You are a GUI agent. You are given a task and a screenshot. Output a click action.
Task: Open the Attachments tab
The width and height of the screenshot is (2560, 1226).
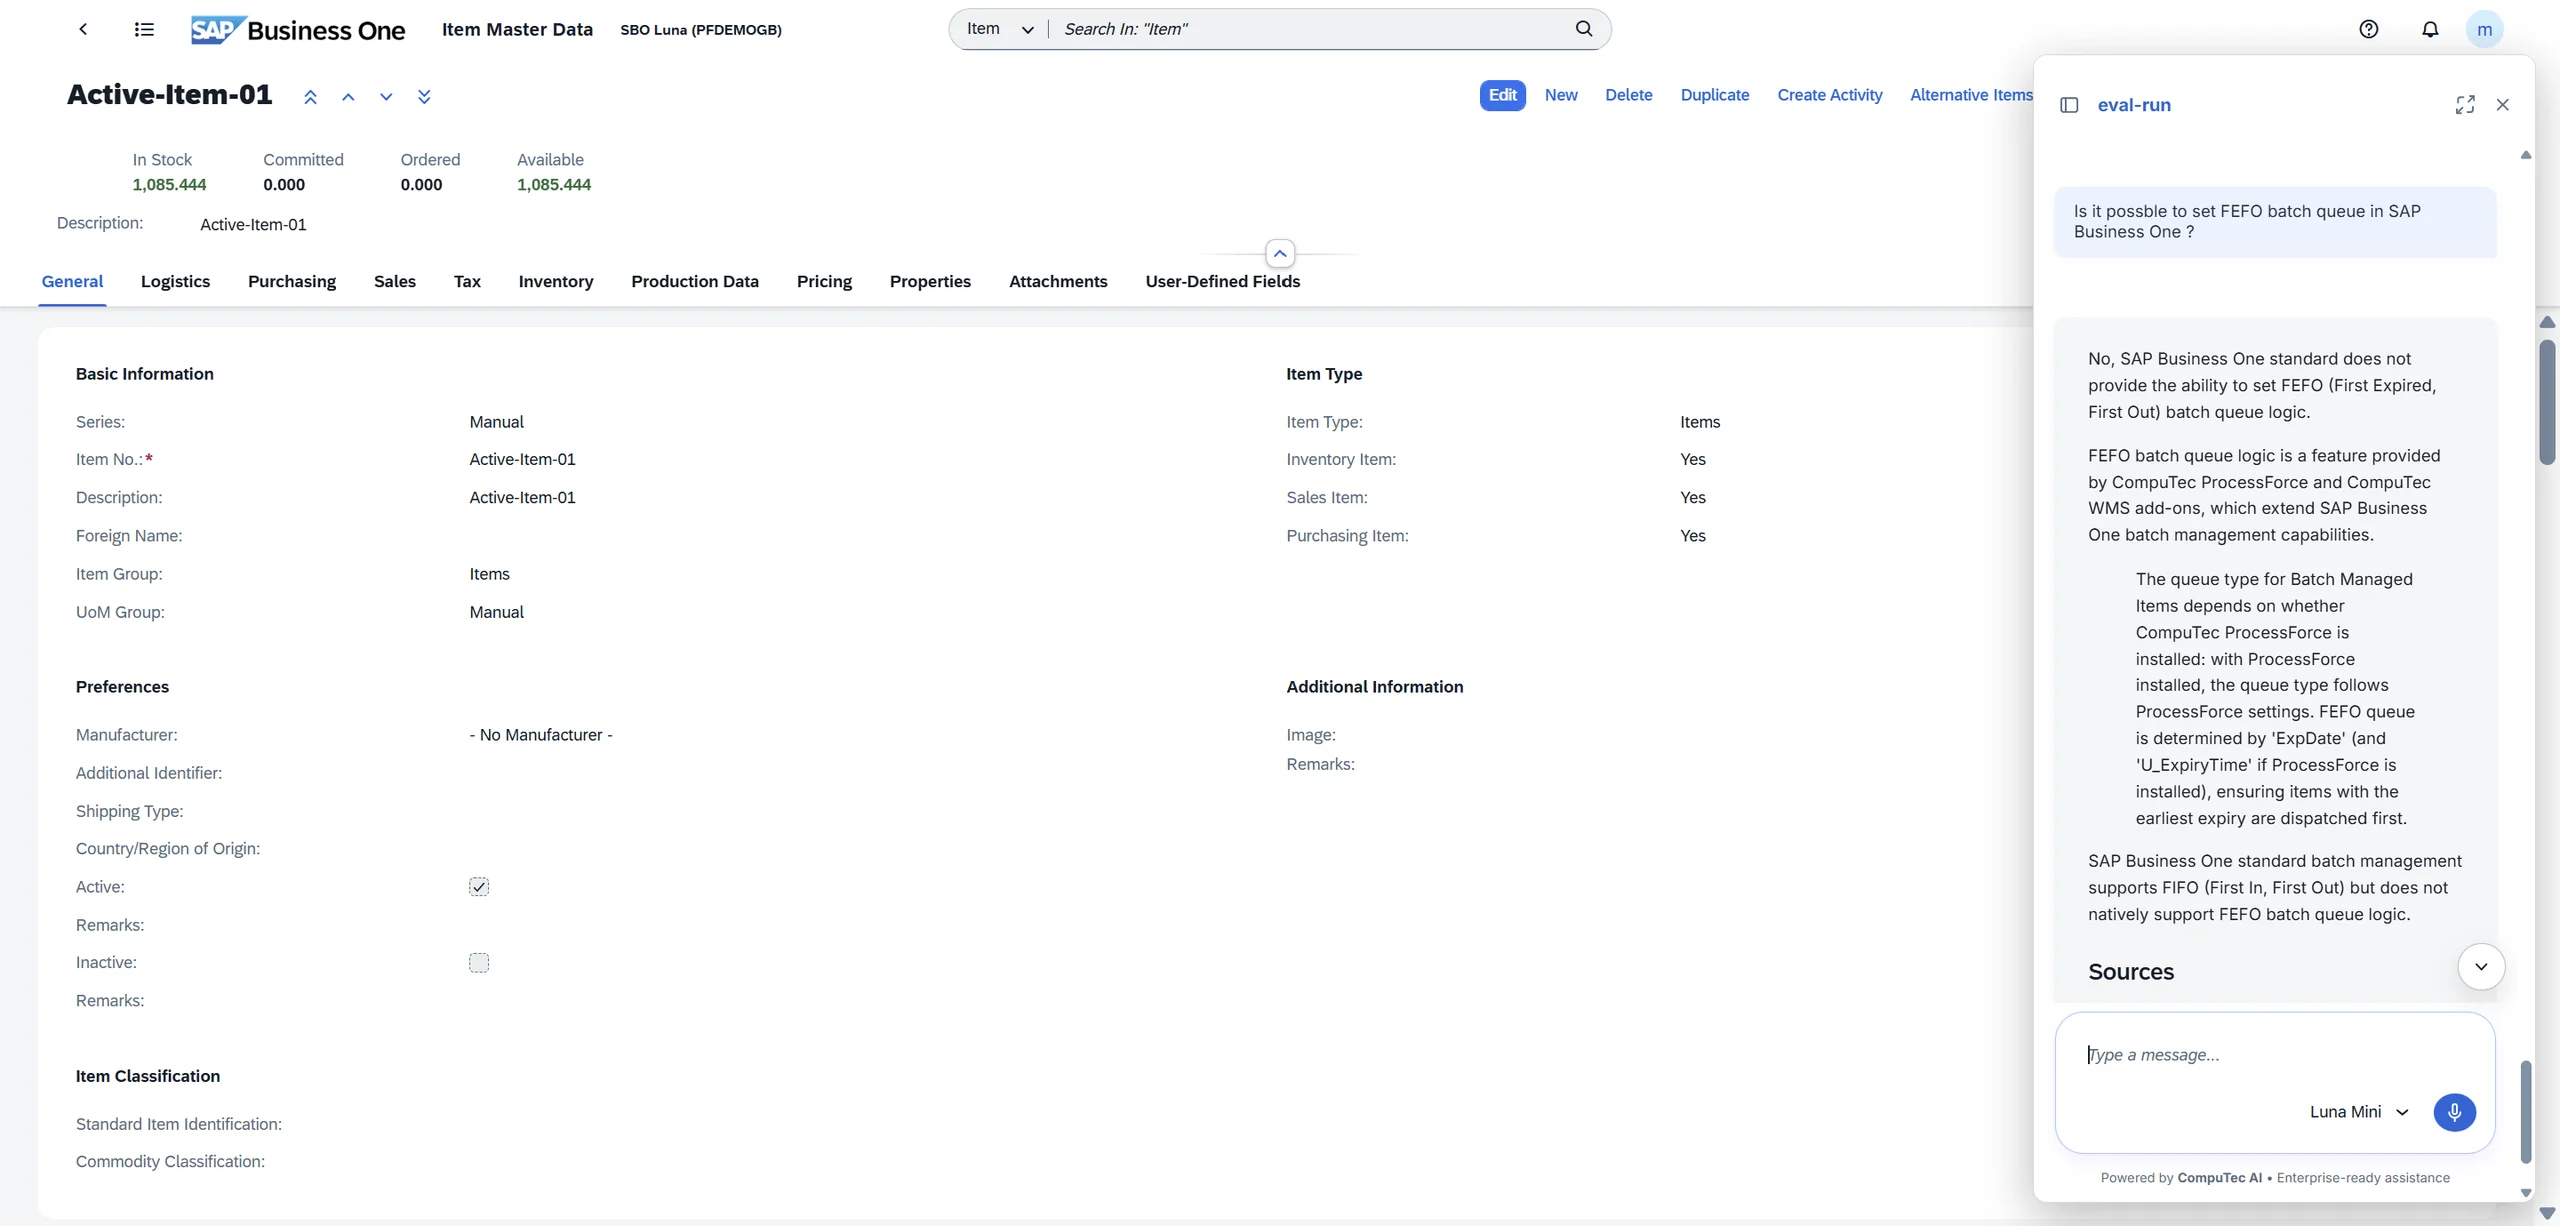tap(1058, 282)
